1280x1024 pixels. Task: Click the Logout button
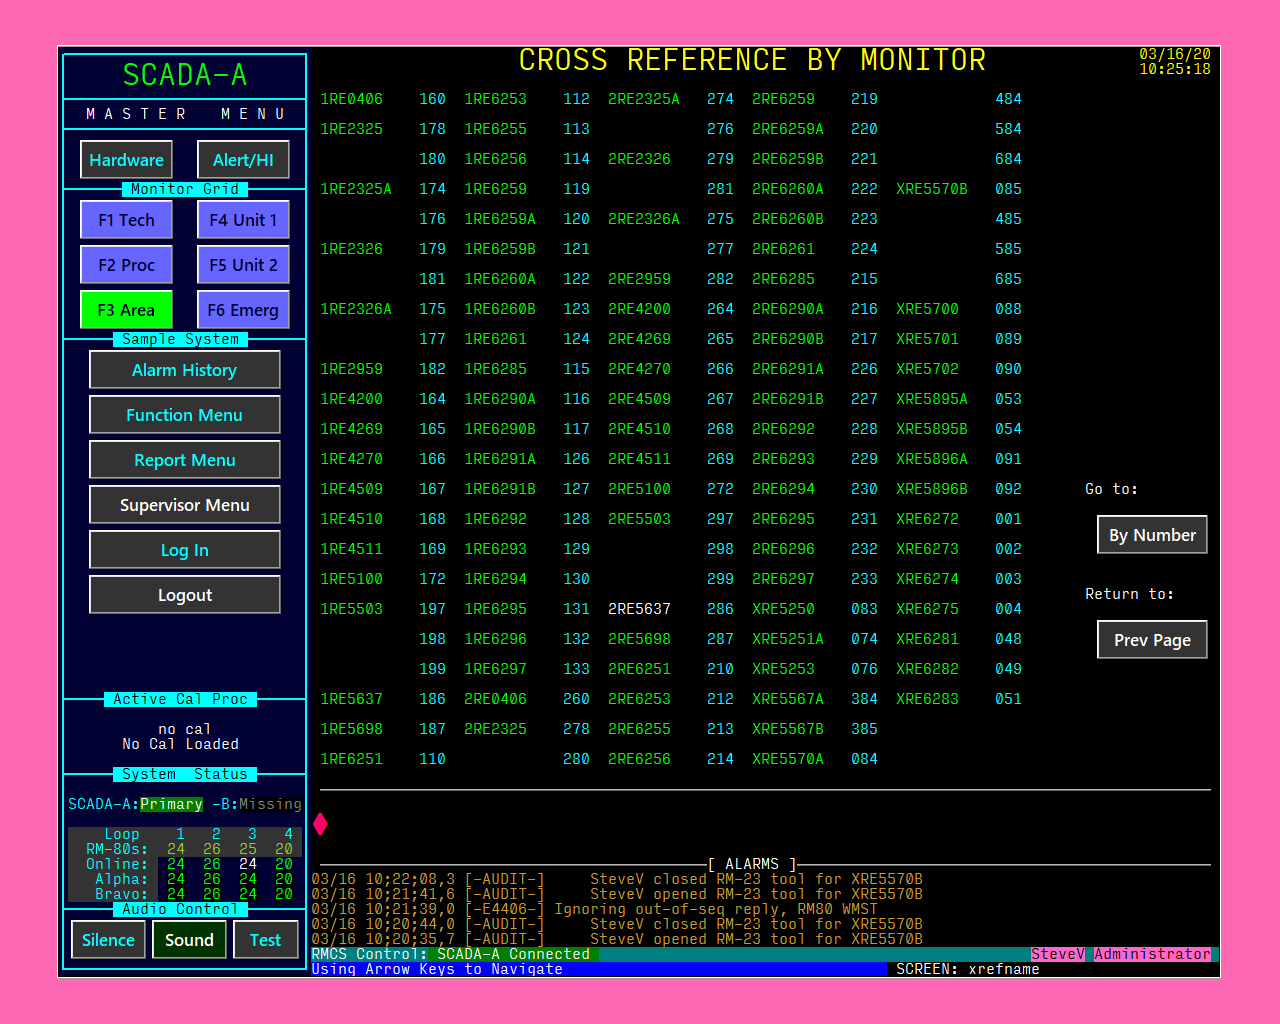(x=185, y=595)
